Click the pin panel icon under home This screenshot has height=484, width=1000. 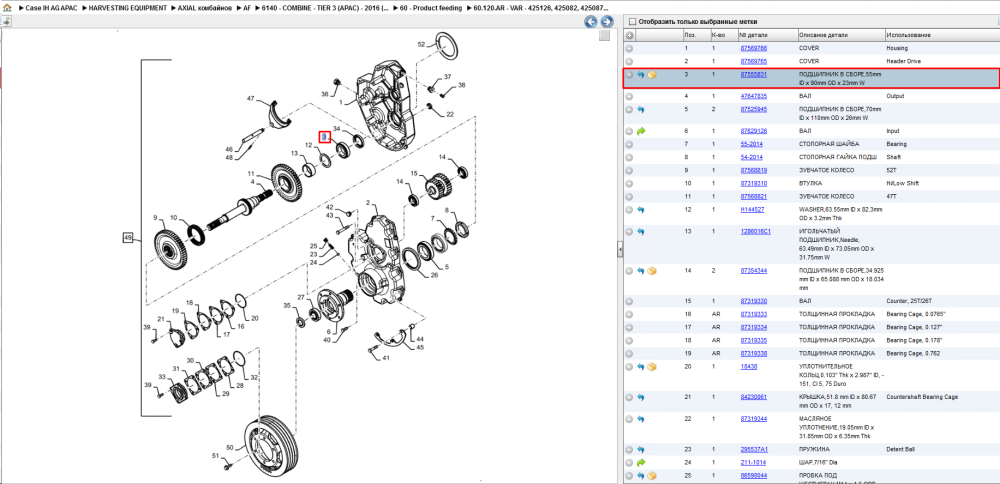[6, 21]
